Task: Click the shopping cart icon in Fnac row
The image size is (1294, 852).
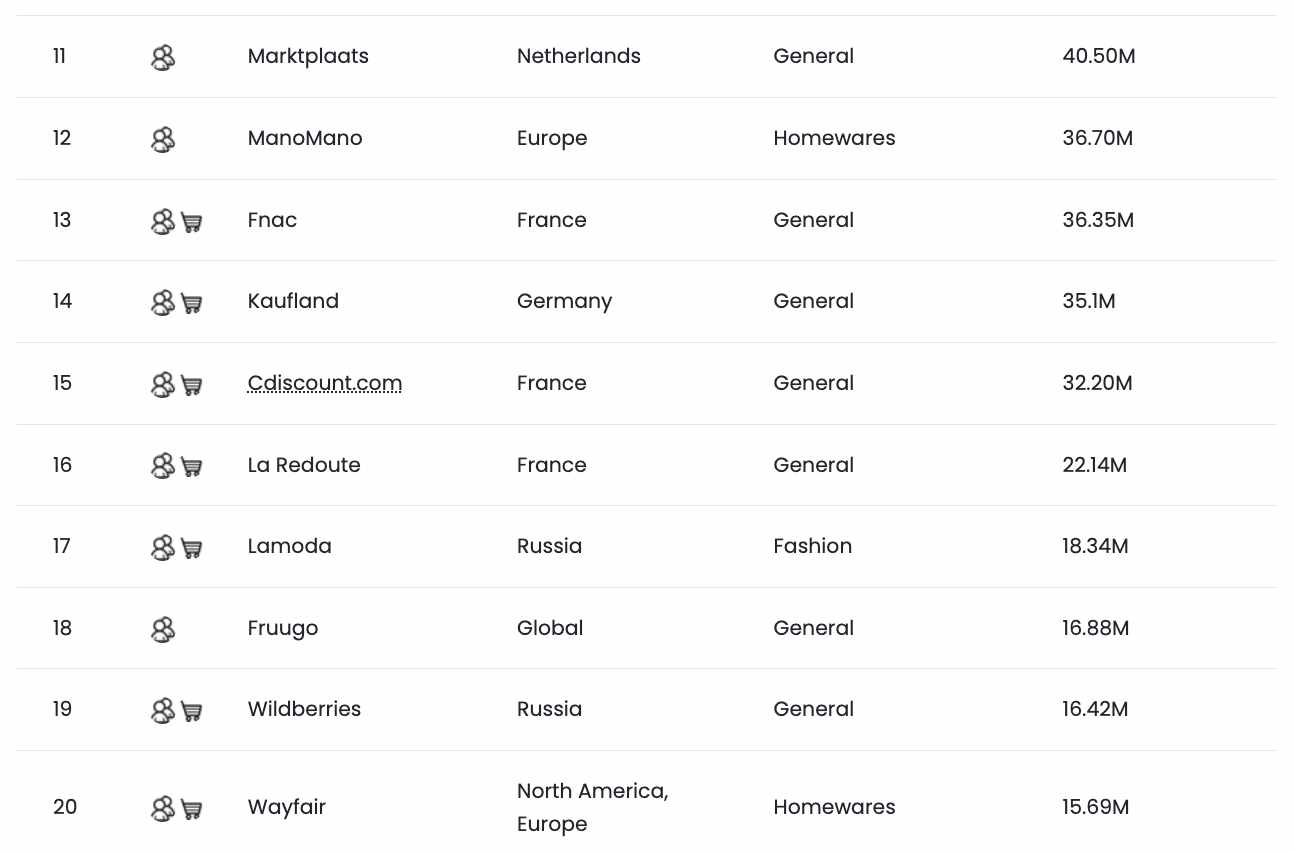Action: coord(192,222)
